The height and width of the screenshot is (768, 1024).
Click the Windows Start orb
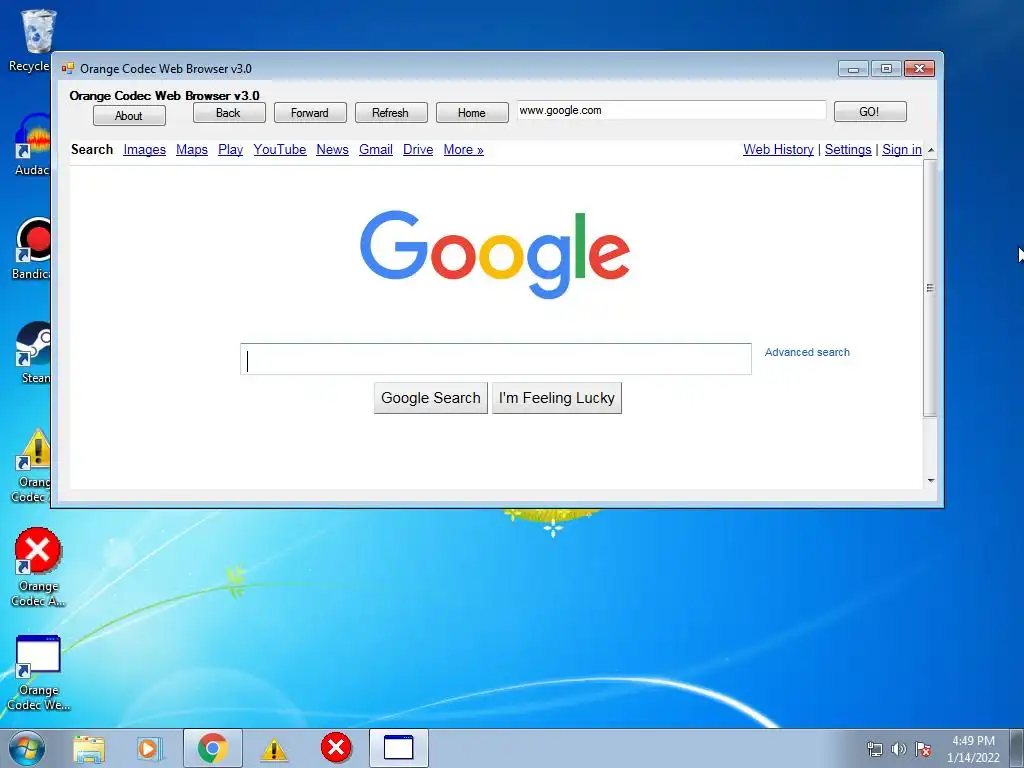pos(27,748)
